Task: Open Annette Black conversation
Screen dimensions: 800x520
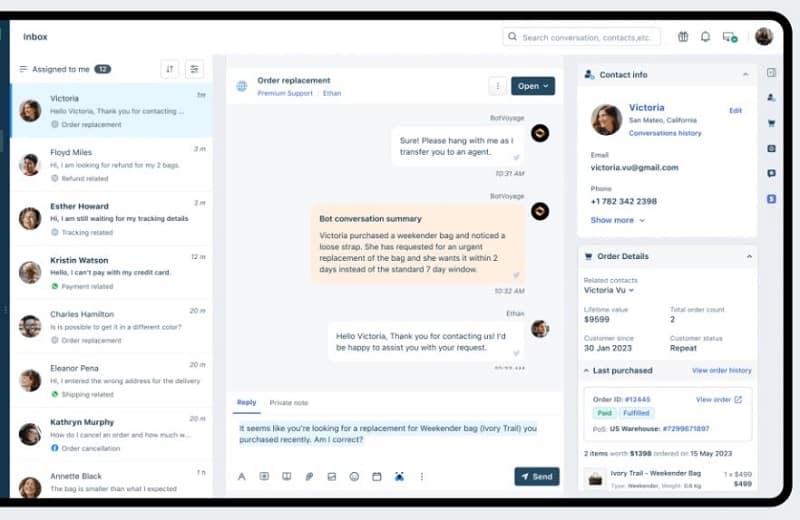Action: click(x=112, y=481)
